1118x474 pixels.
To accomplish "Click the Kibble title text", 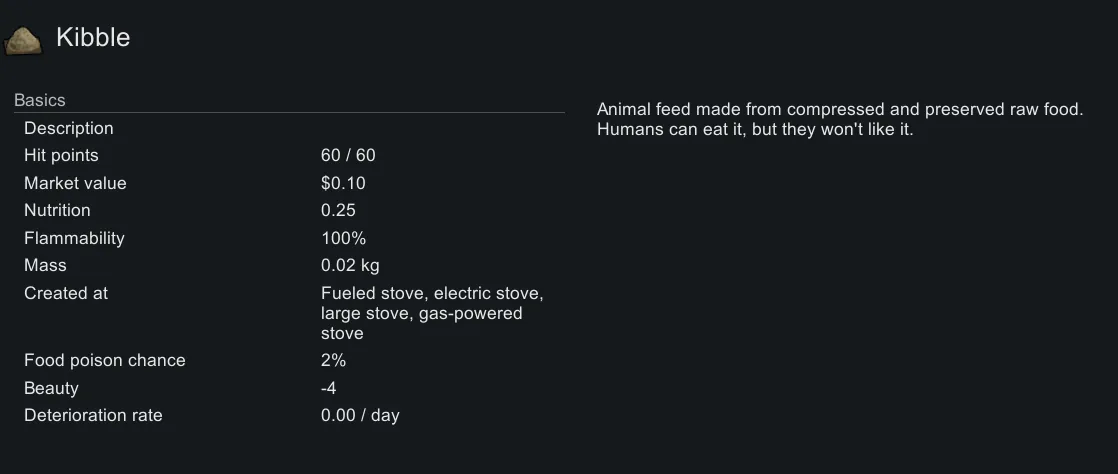I will [93, 38].
